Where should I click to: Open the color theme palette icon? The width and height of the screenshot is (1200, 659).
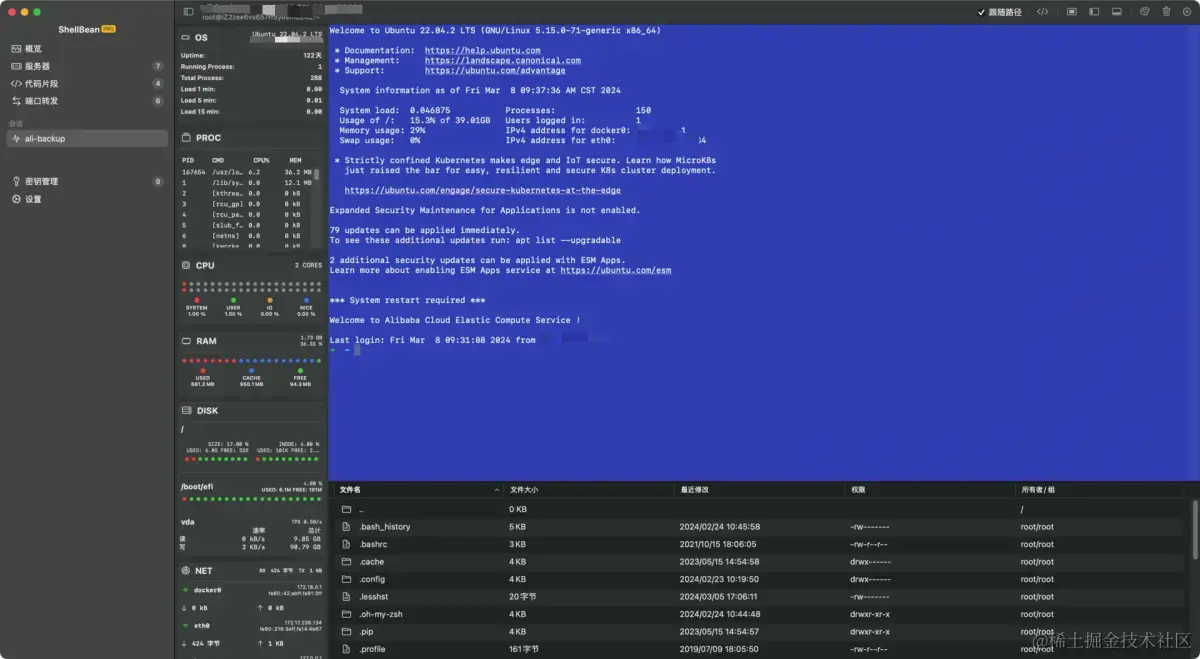tap(1145, 12)
